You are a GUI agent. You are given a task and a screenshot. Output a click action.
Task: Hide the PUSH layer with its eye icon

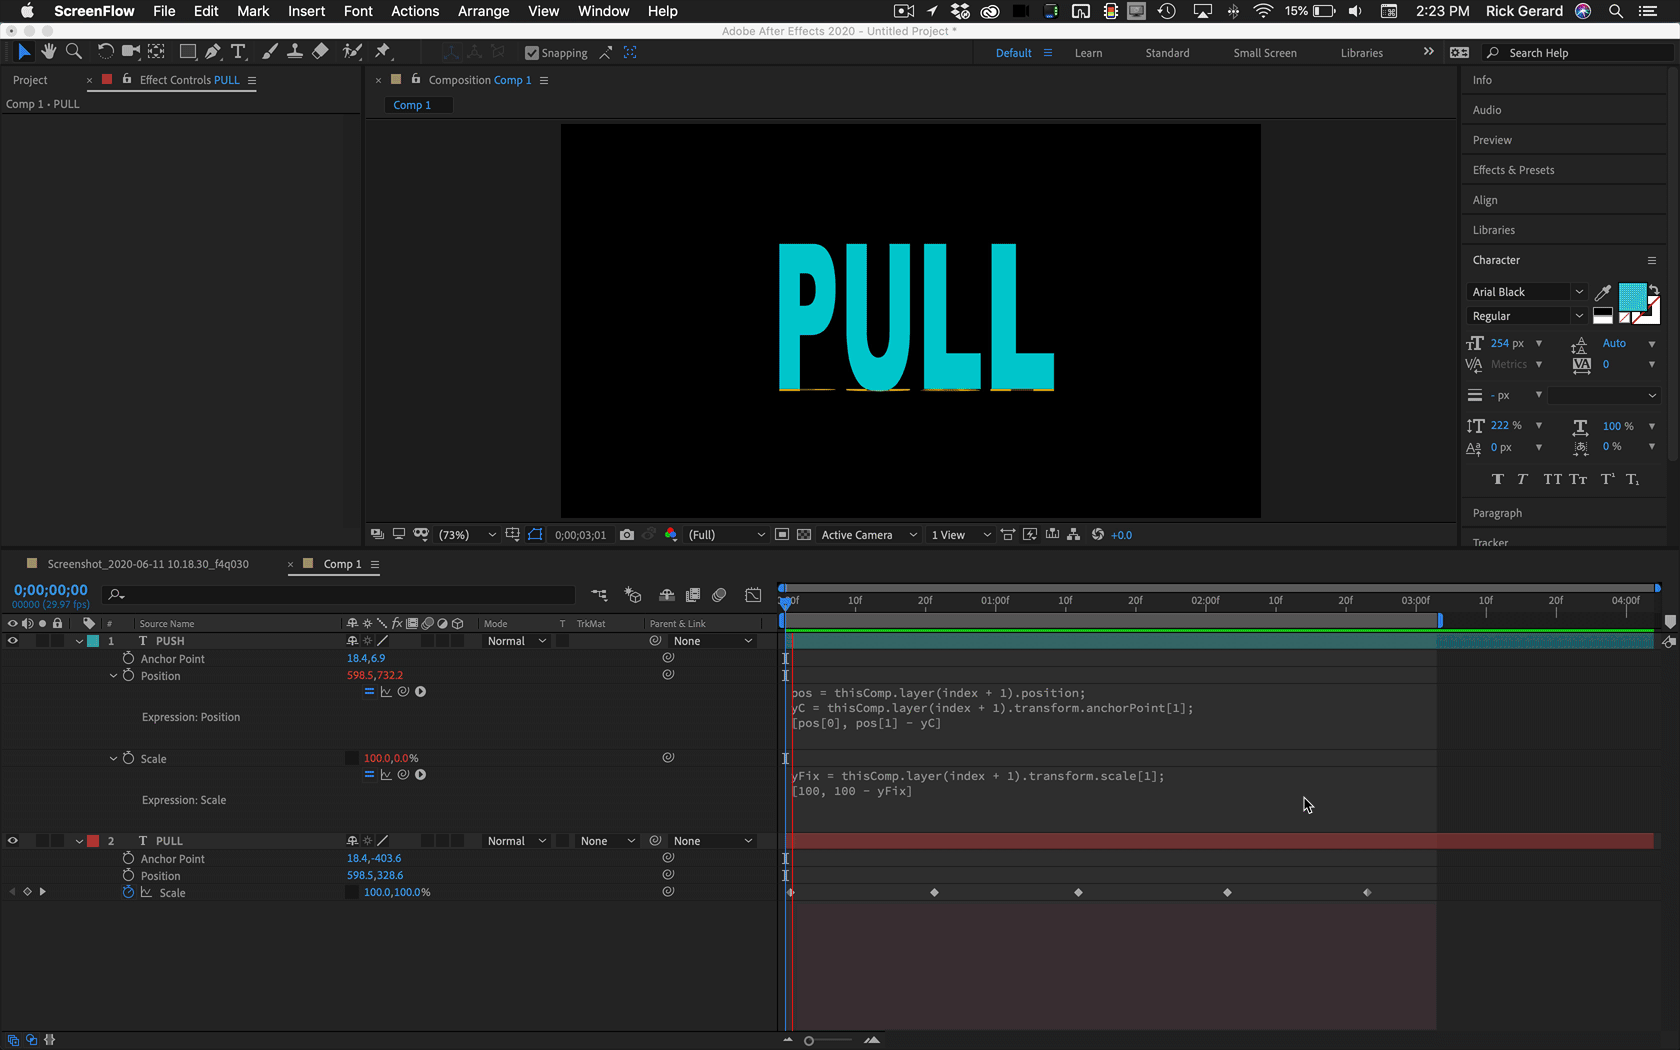coord(13,641)
